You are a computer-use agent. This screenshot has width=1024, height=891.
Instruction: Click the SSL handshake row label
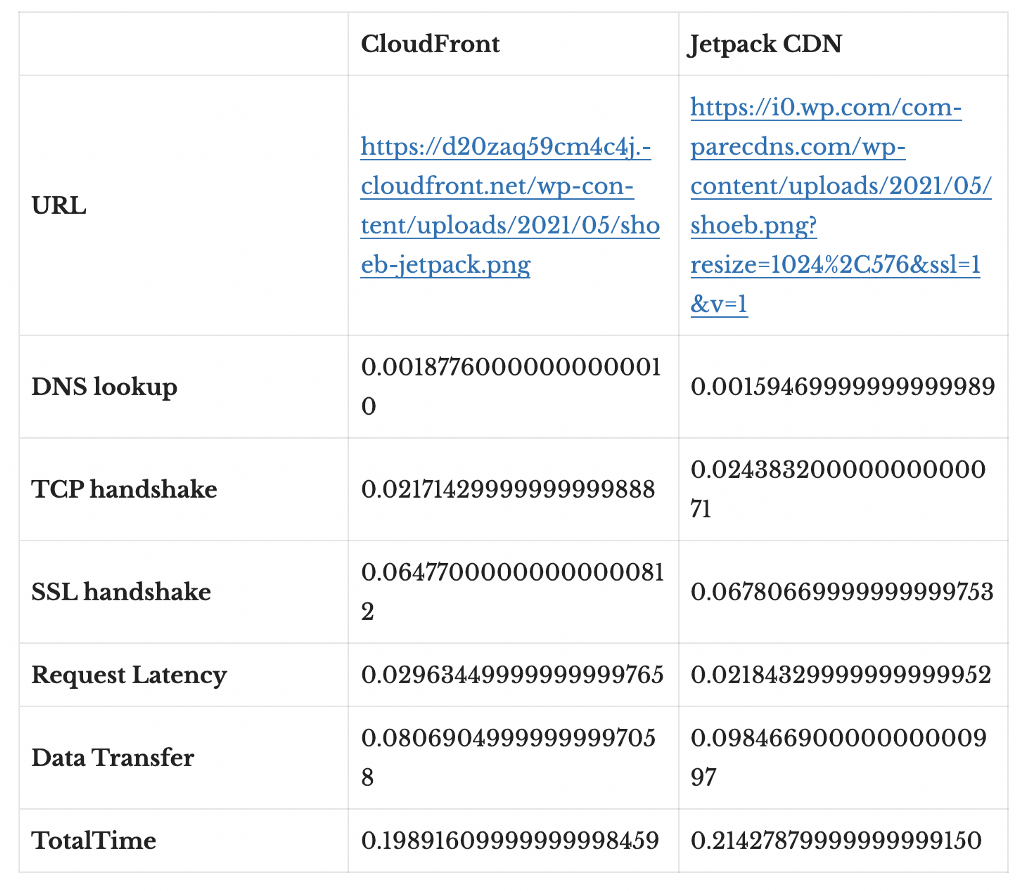click(121, 592)
